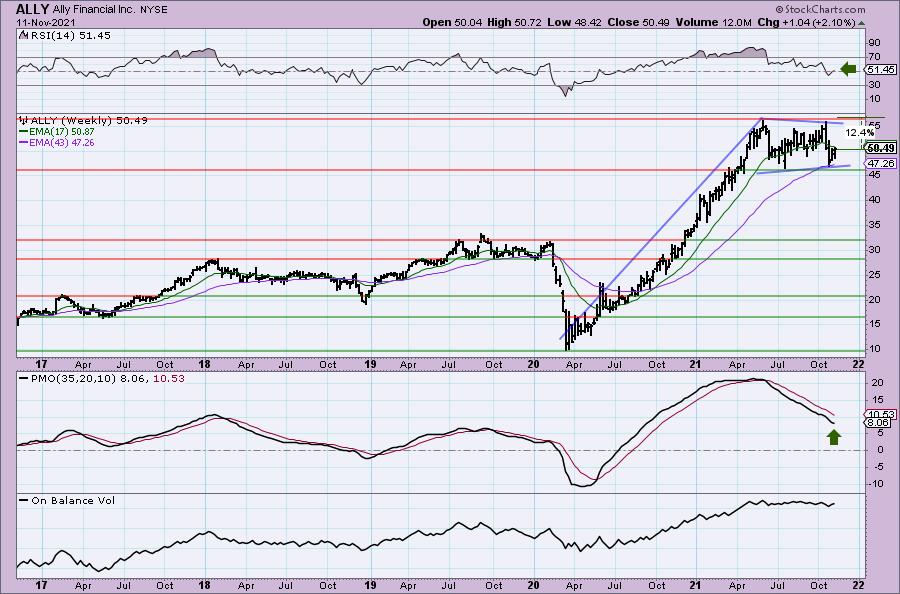900x594 pixels.
Task: Click the Low 48.42 value
Action: pos(573,22)
